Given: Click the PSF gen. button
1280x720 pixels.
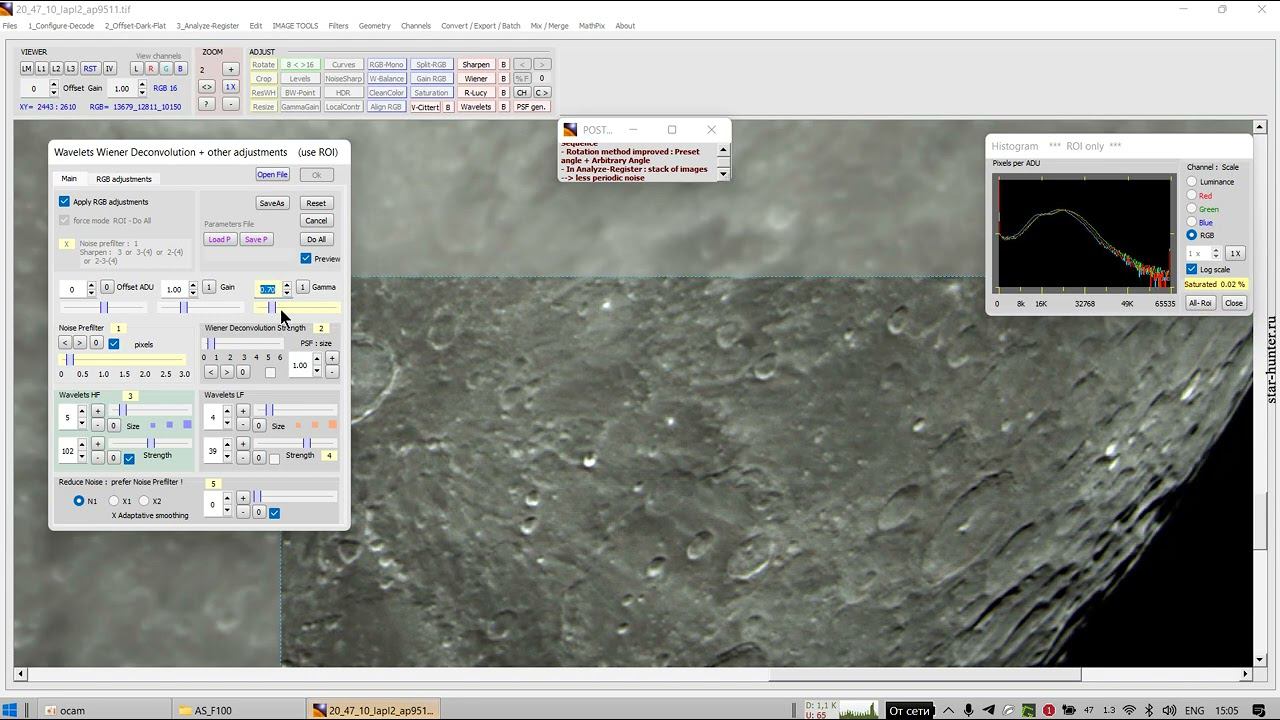Looking at the screenshot, I should tap(531, 107).
